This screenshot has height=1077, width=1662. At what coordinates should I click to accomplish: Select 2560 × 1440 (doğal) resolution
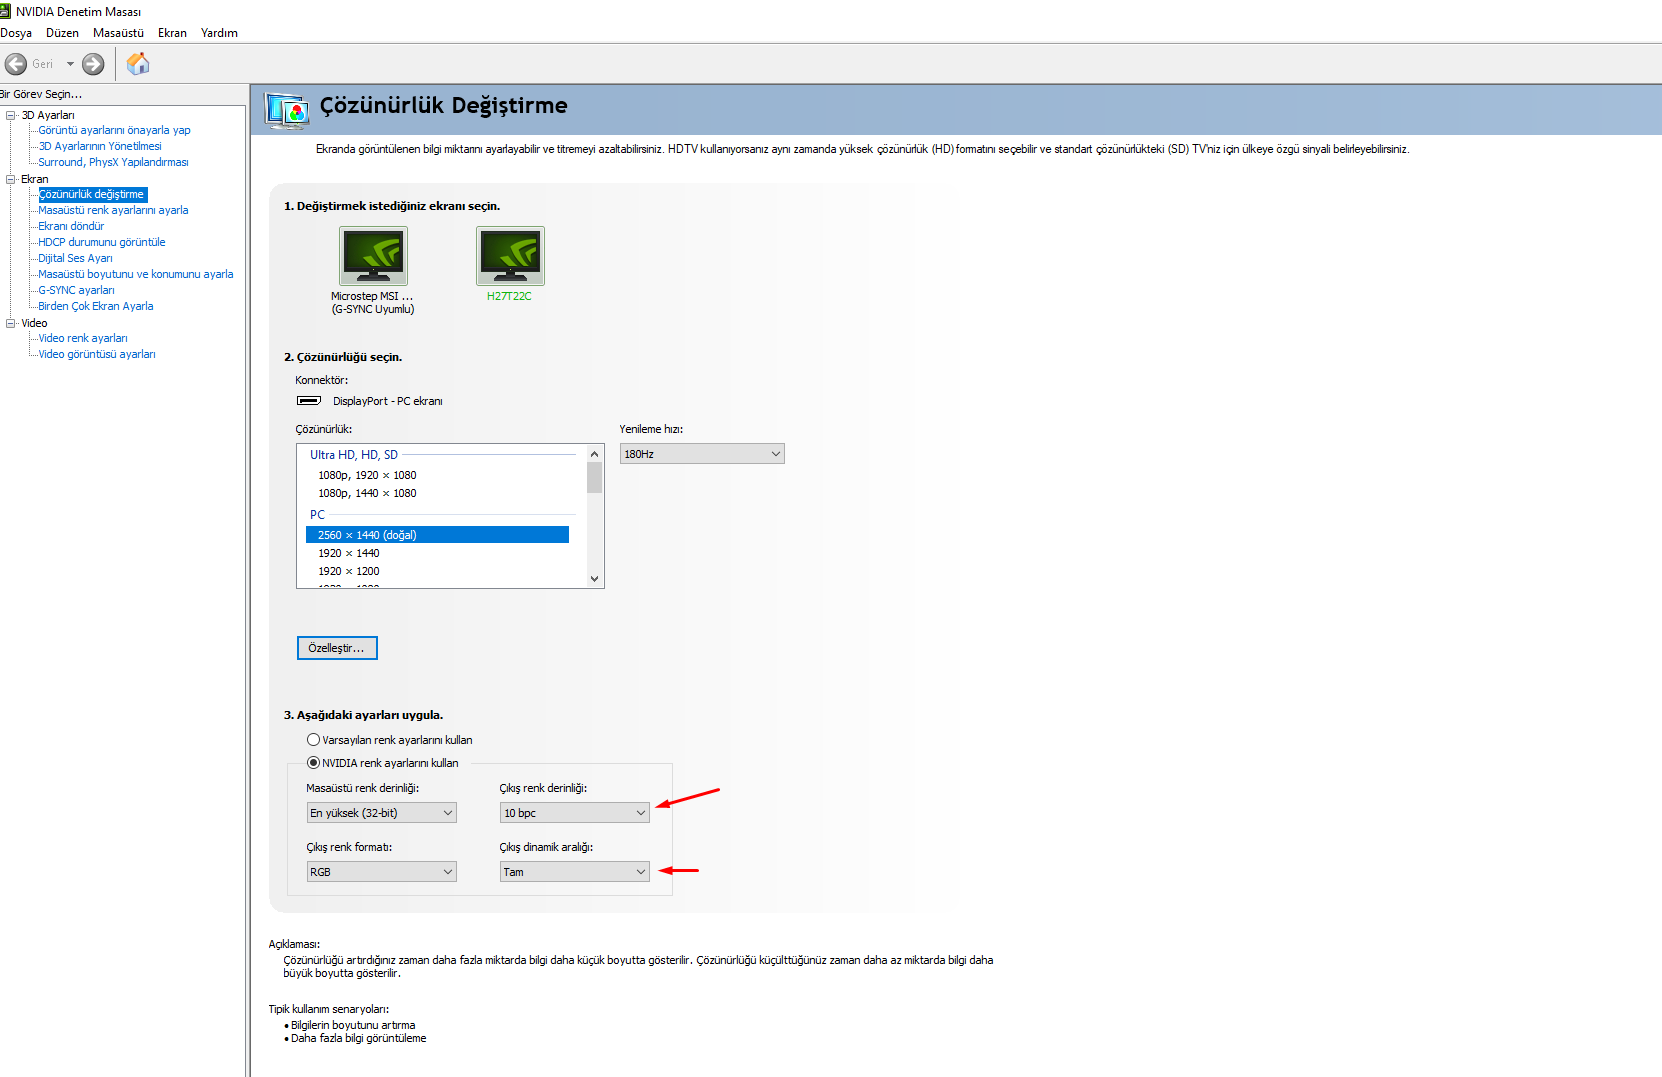pyautogui.click(x=437, y=535)
